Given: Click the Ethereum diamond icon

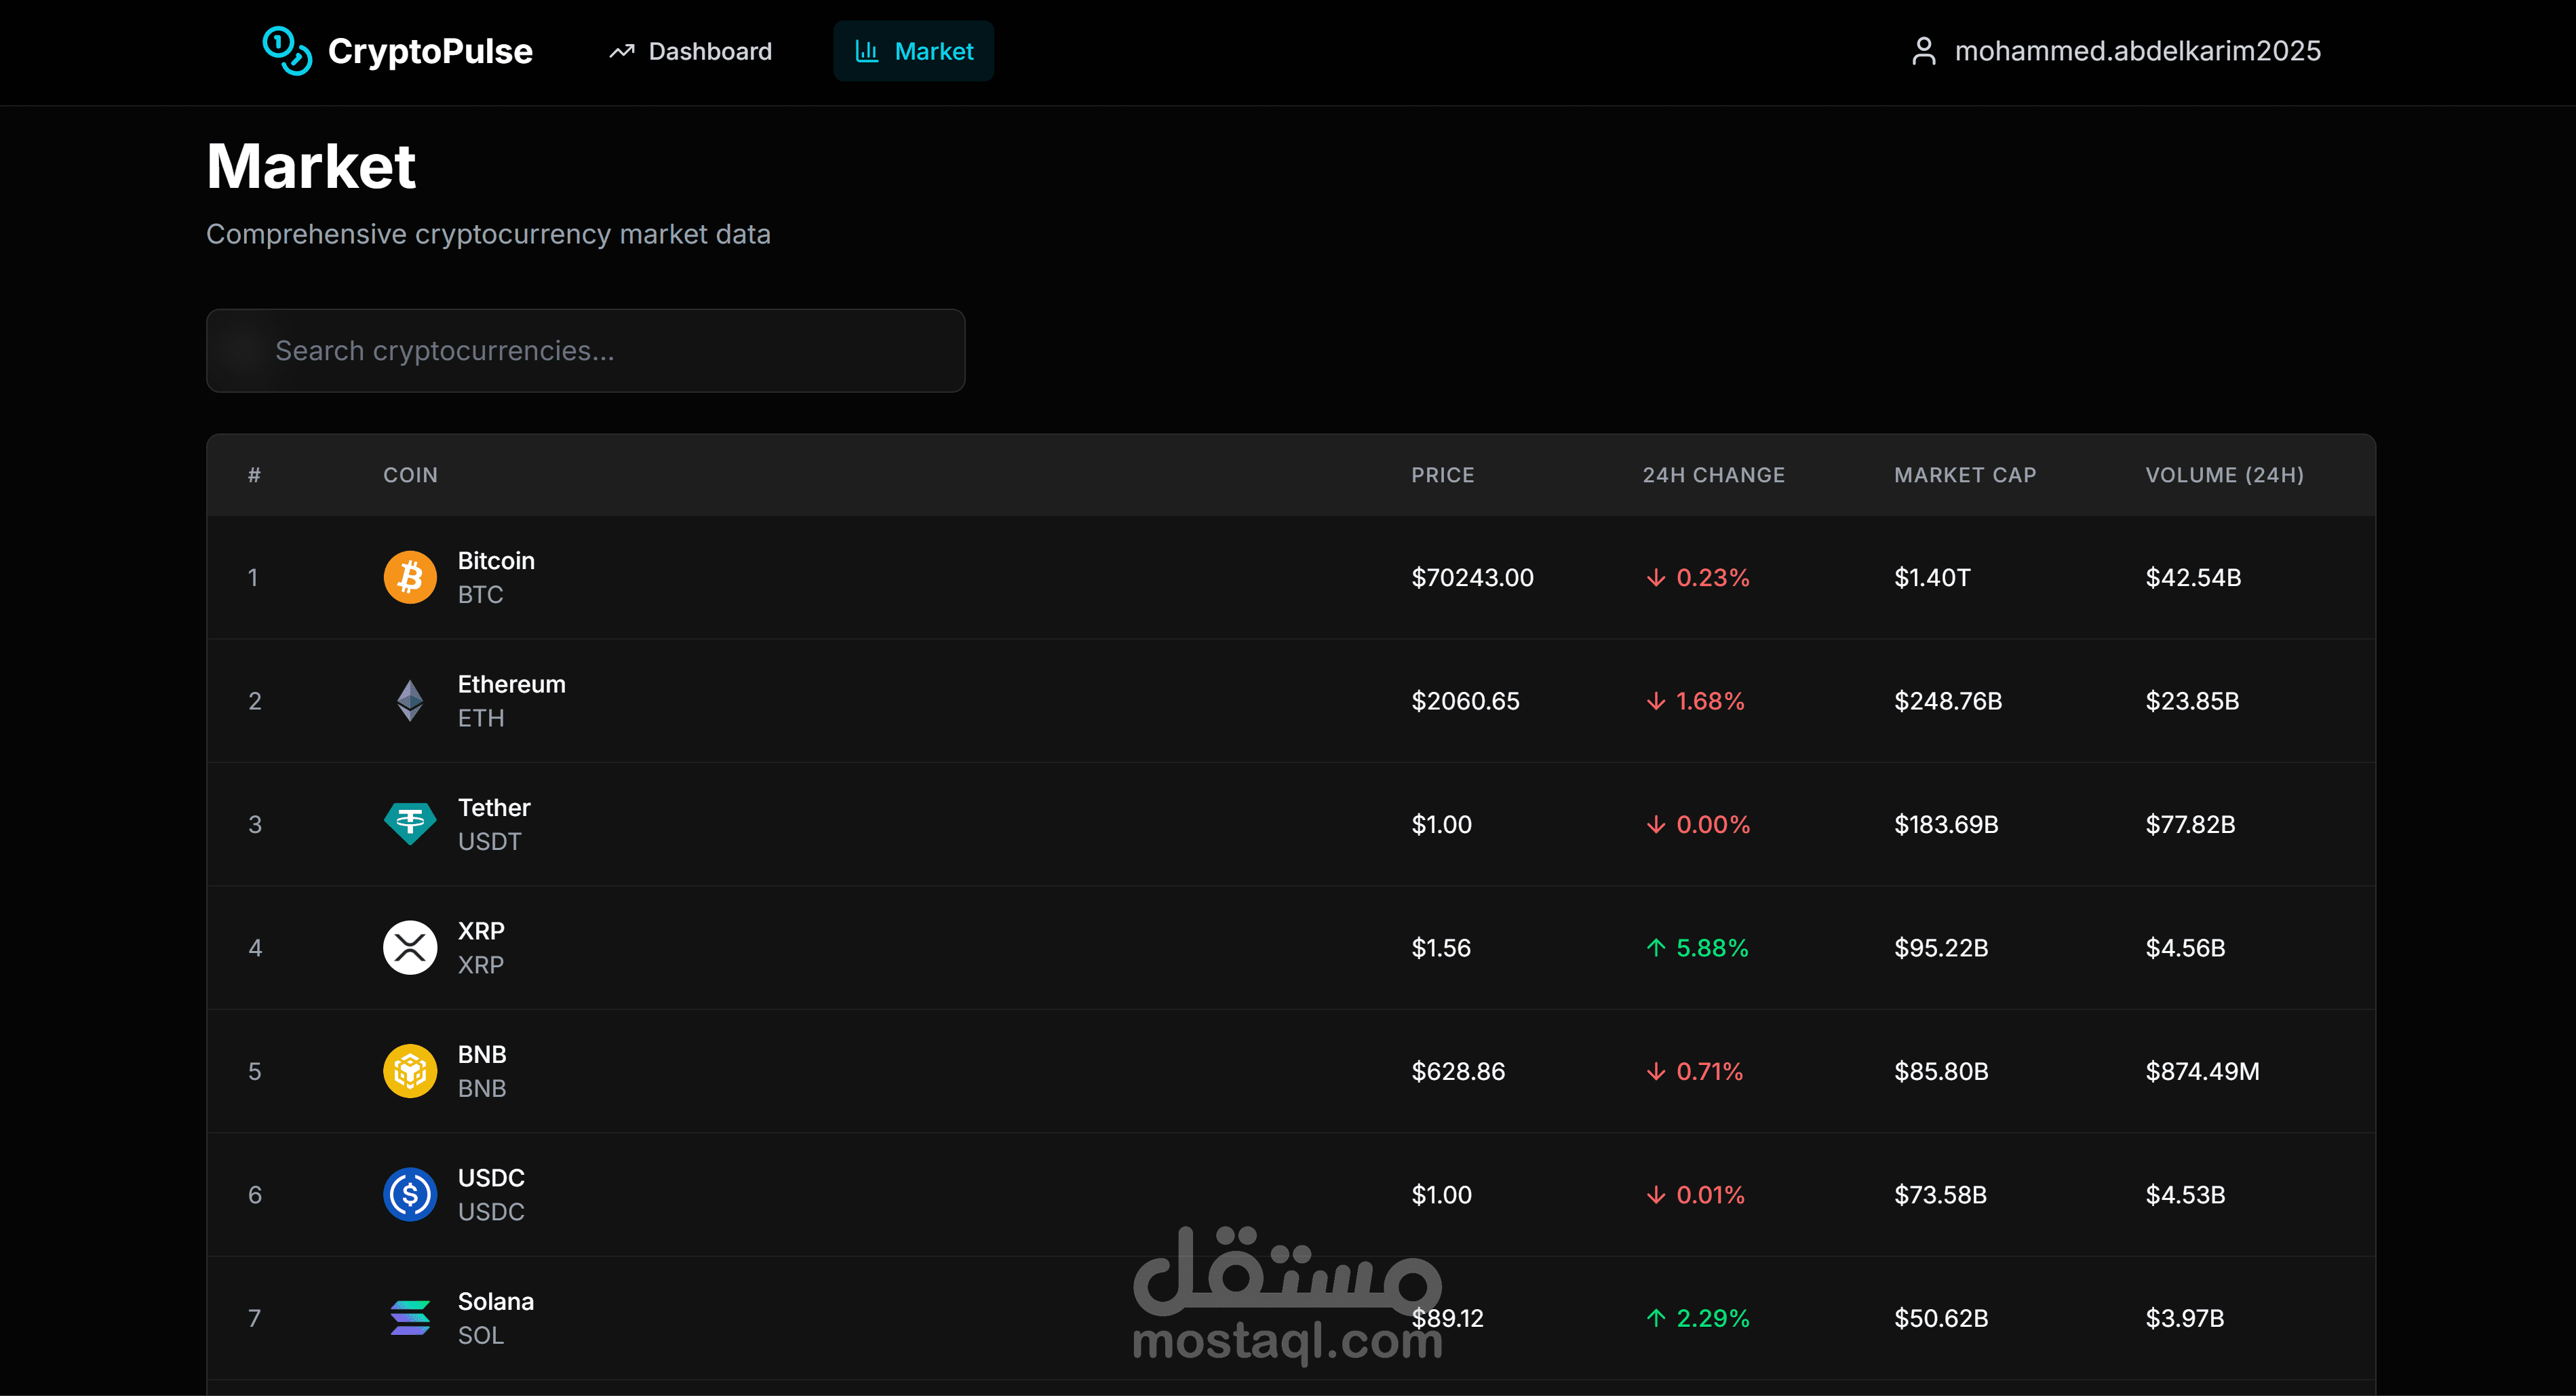Looking at the screenshot, I should [x=410, y=701].
